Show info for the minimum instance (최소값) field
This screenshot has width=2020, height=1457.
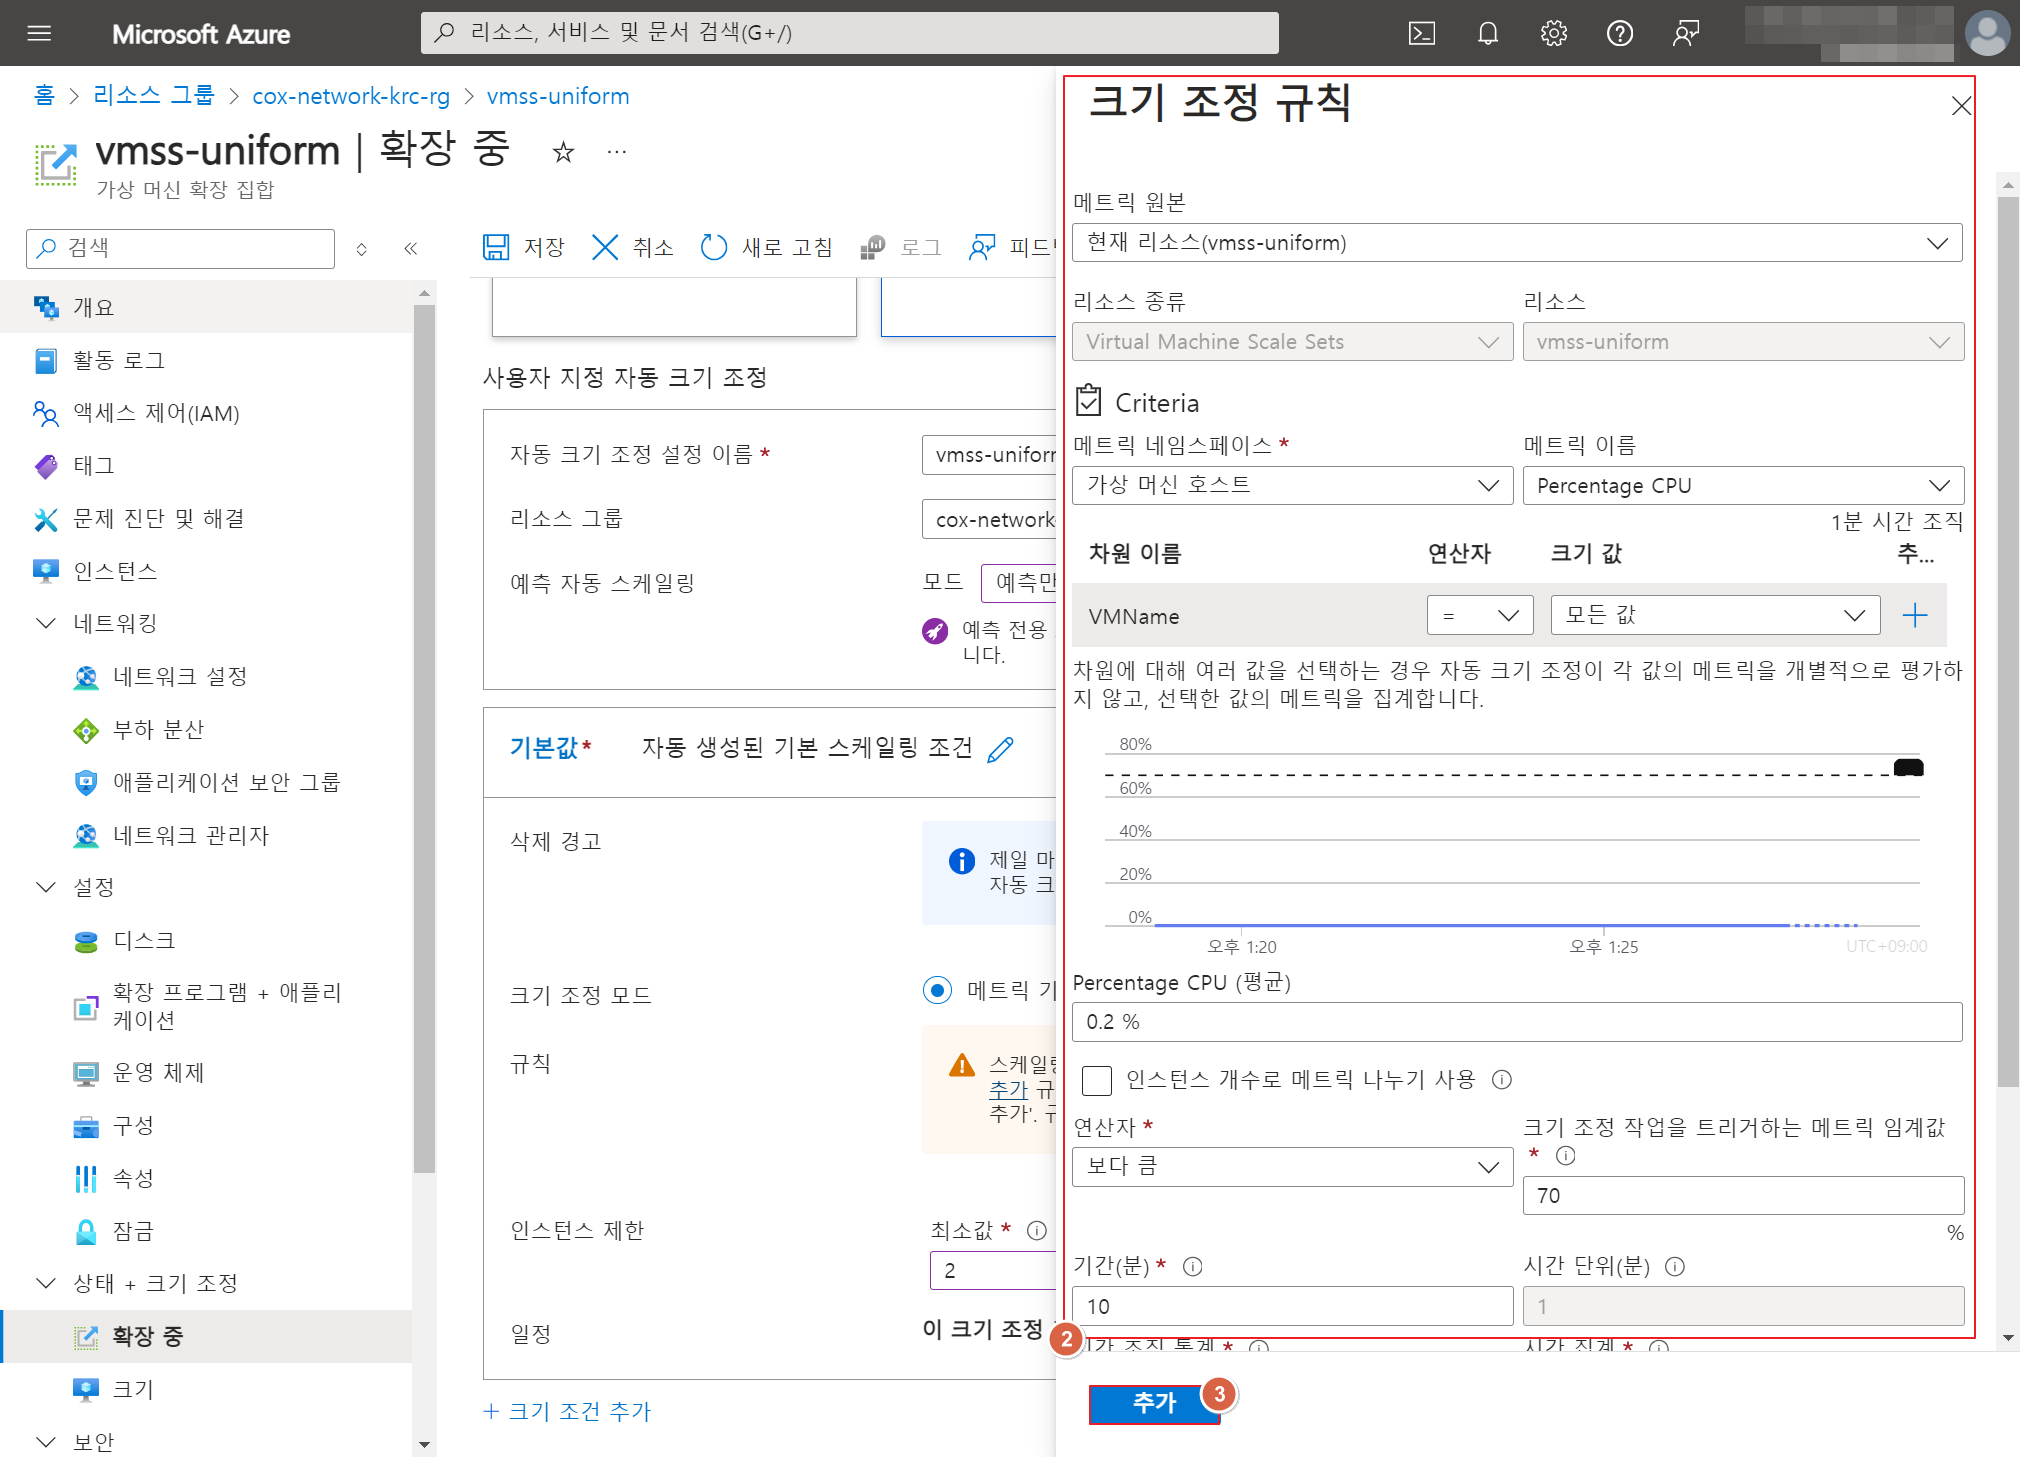pyautogui.click(x=1037, y=1230)
